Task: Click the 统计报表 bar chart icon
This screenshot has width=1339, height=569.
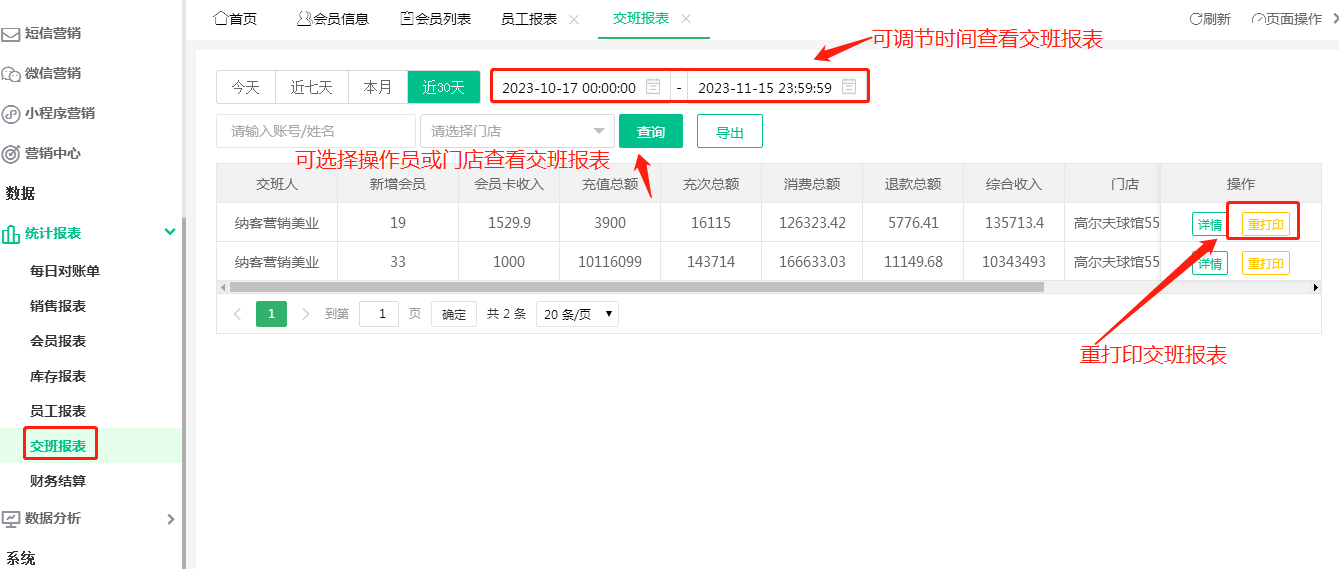Action: [10, 234]
